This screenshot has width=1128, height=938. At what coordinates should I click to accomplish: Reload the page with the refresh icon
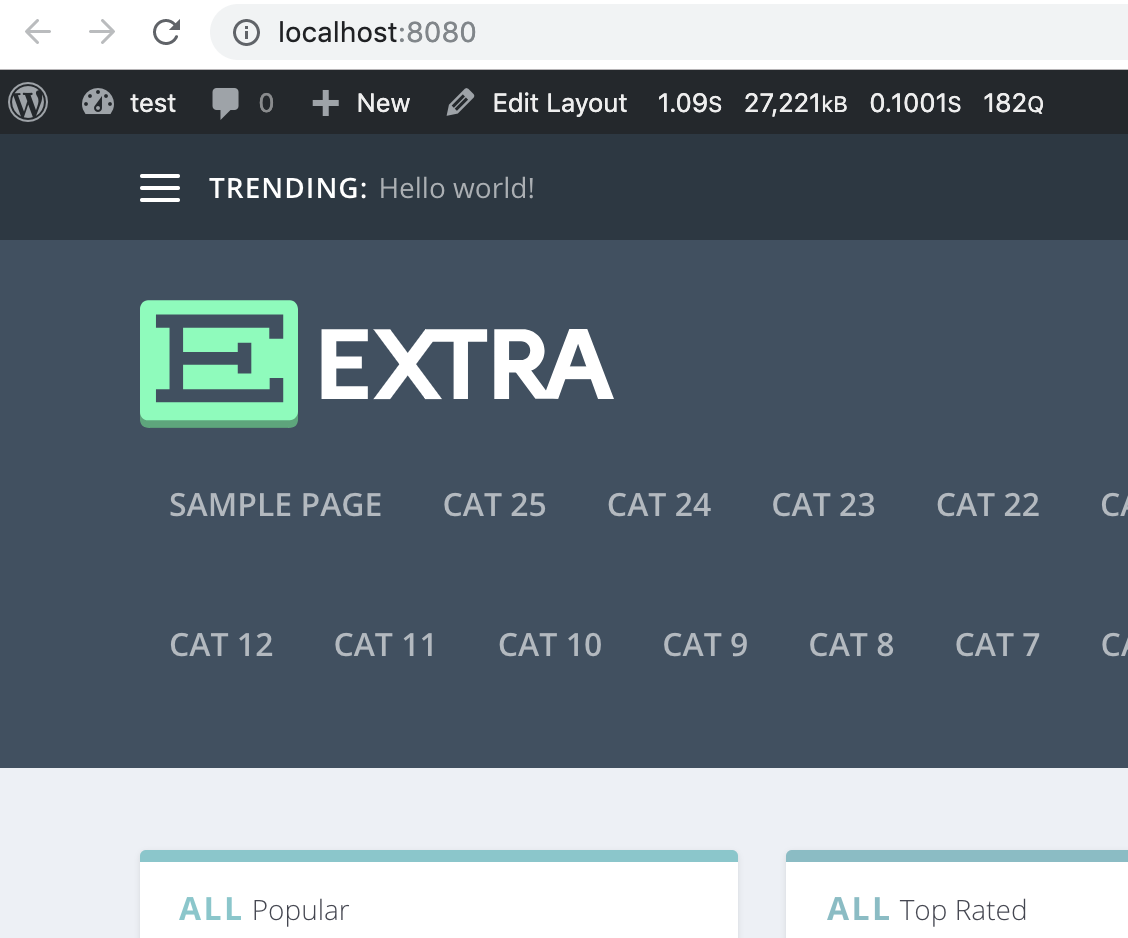coord(166,32)
